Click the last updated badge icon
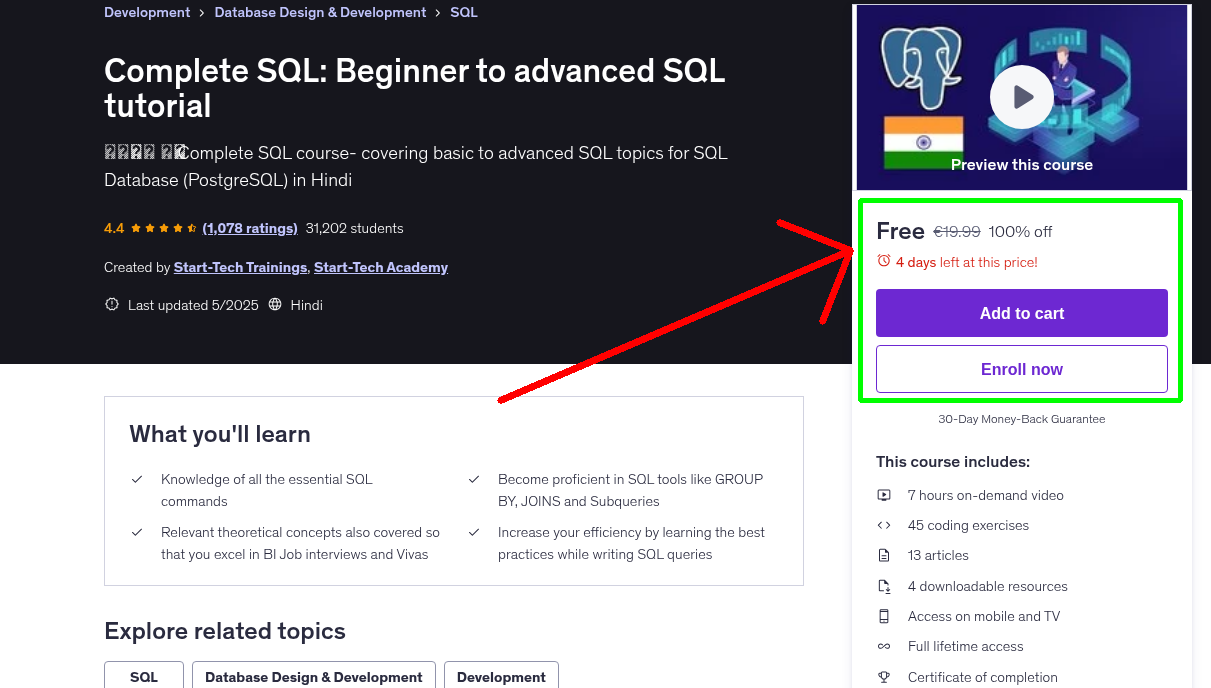This screenshot has width=1211, height=688. [112, 305]
